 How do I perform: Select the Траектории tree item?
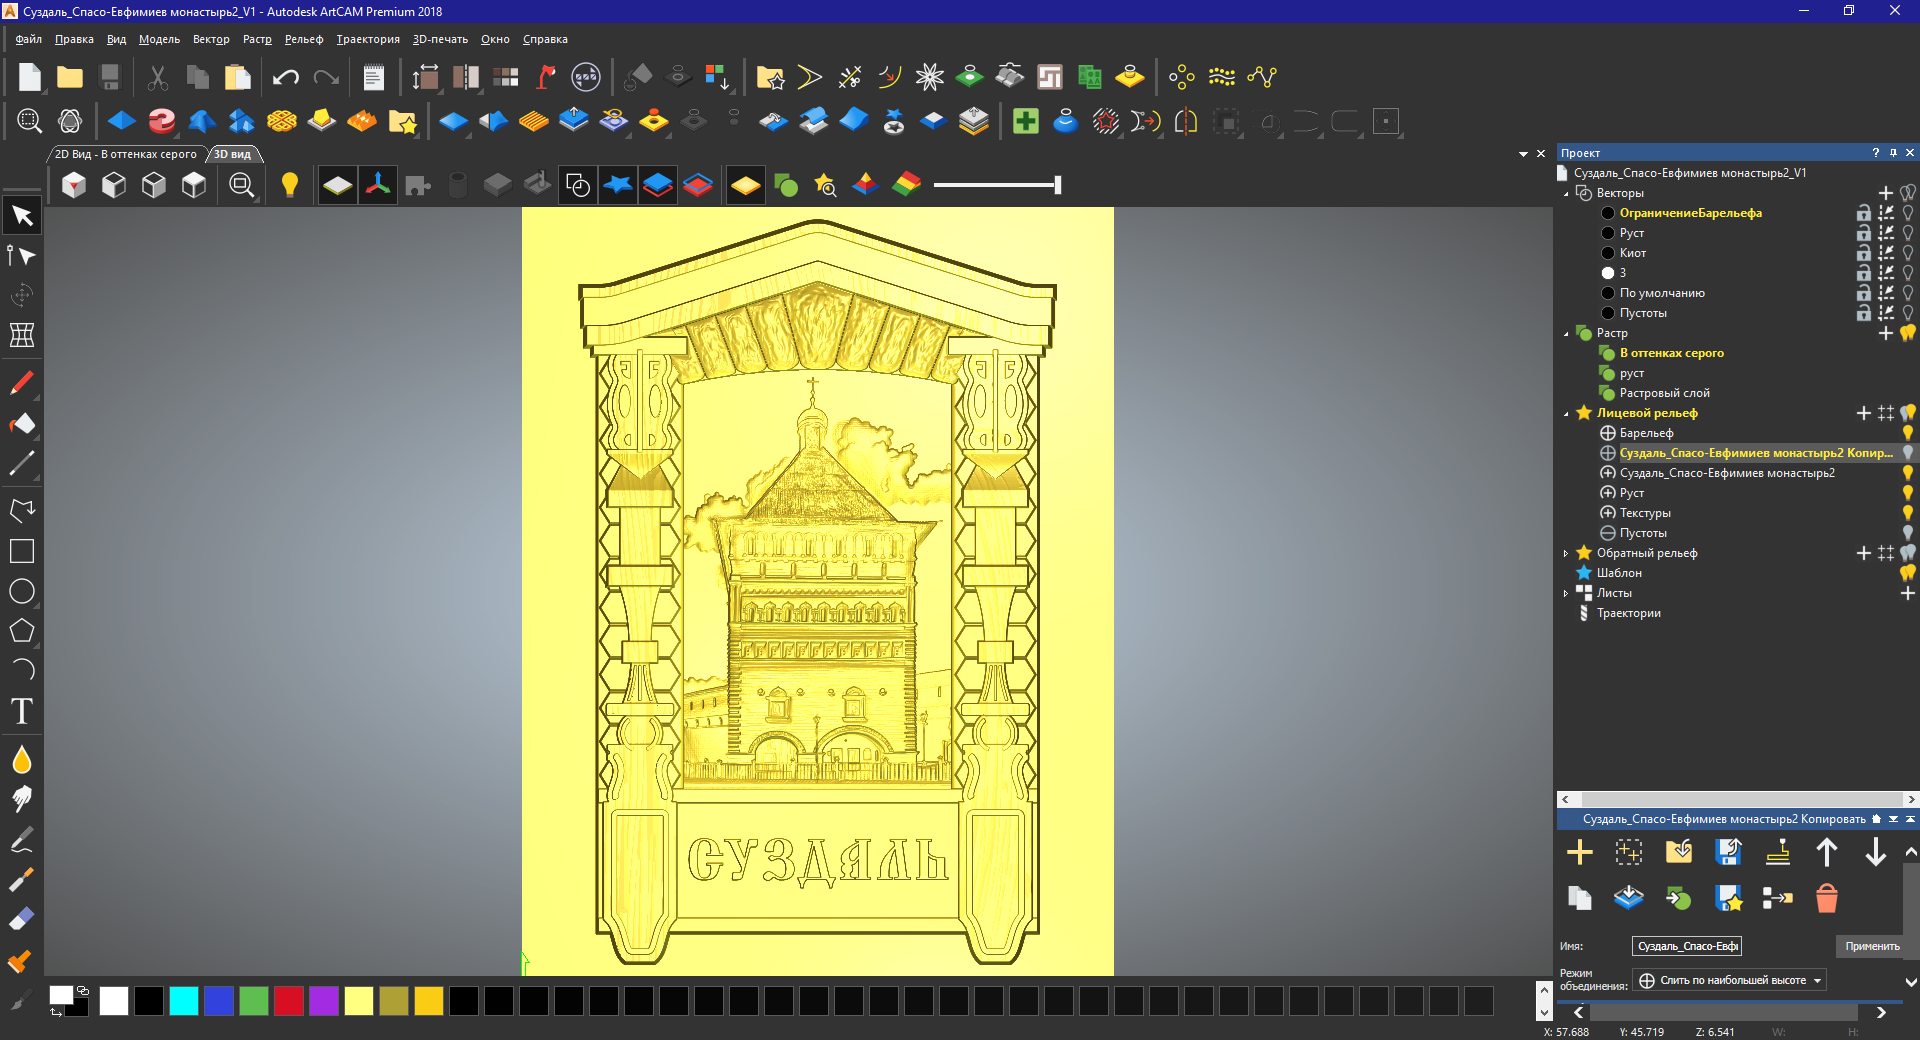pos(1628,613)
